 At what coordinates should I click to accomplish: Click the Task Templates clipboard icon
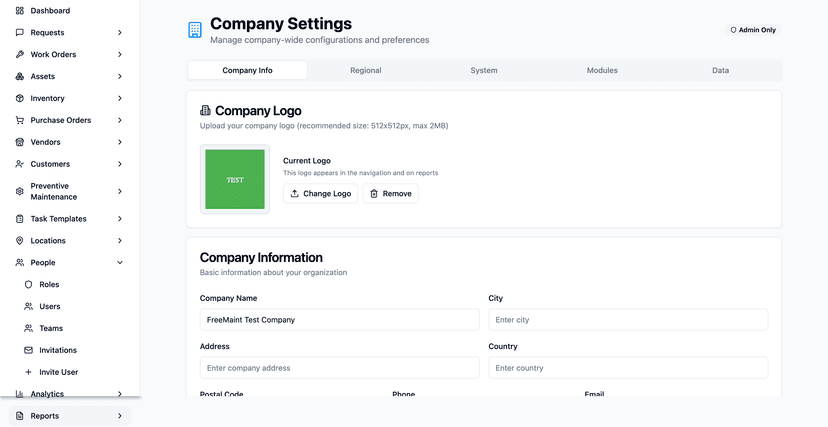point(20,219)
